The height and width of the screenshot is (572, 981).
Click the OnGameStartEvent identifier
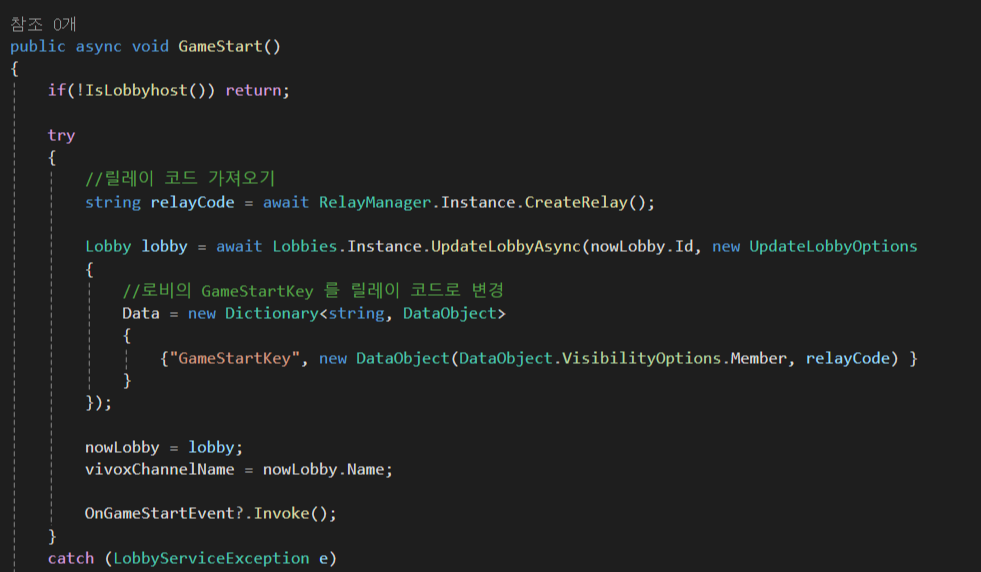160,514
